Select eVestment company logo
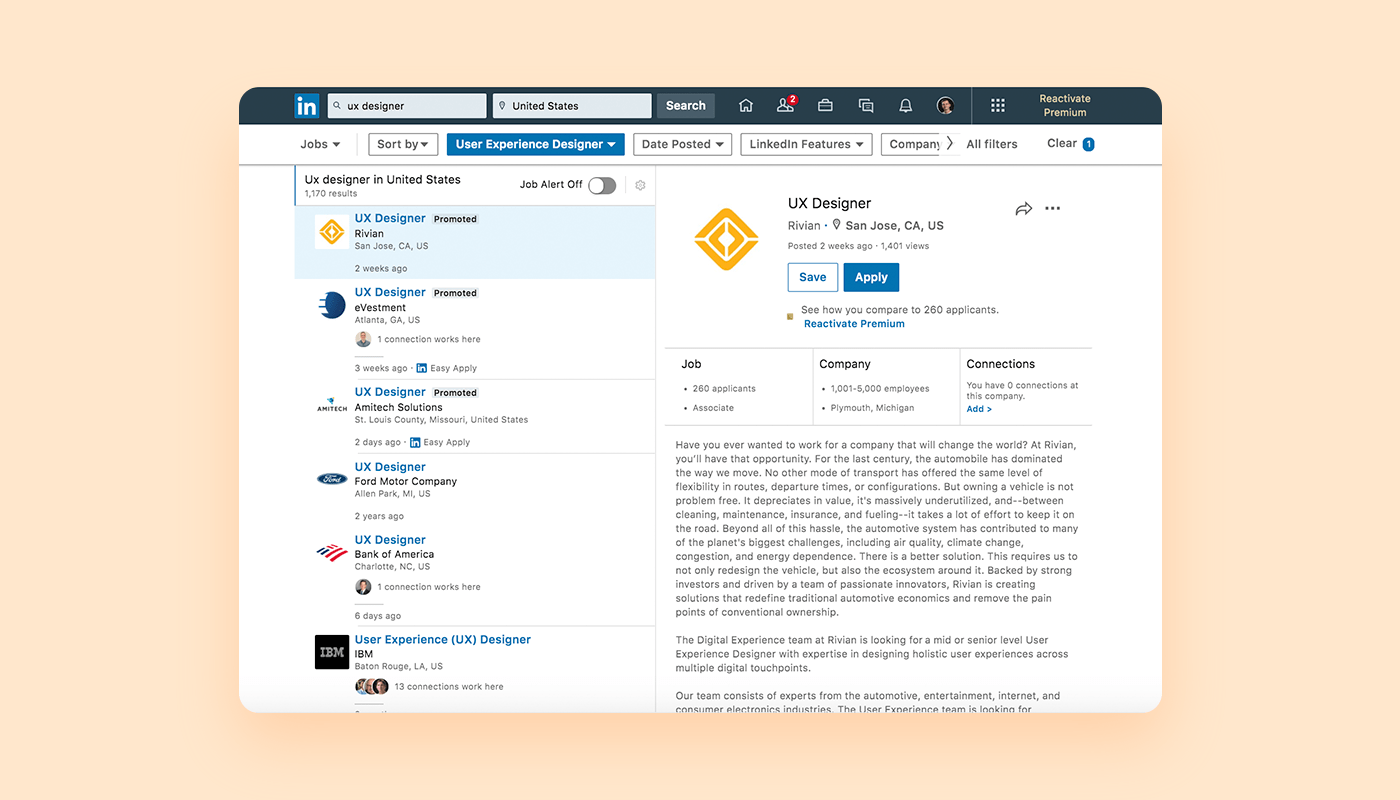This screenshot has width=1400, height=800. coord(331,306)
